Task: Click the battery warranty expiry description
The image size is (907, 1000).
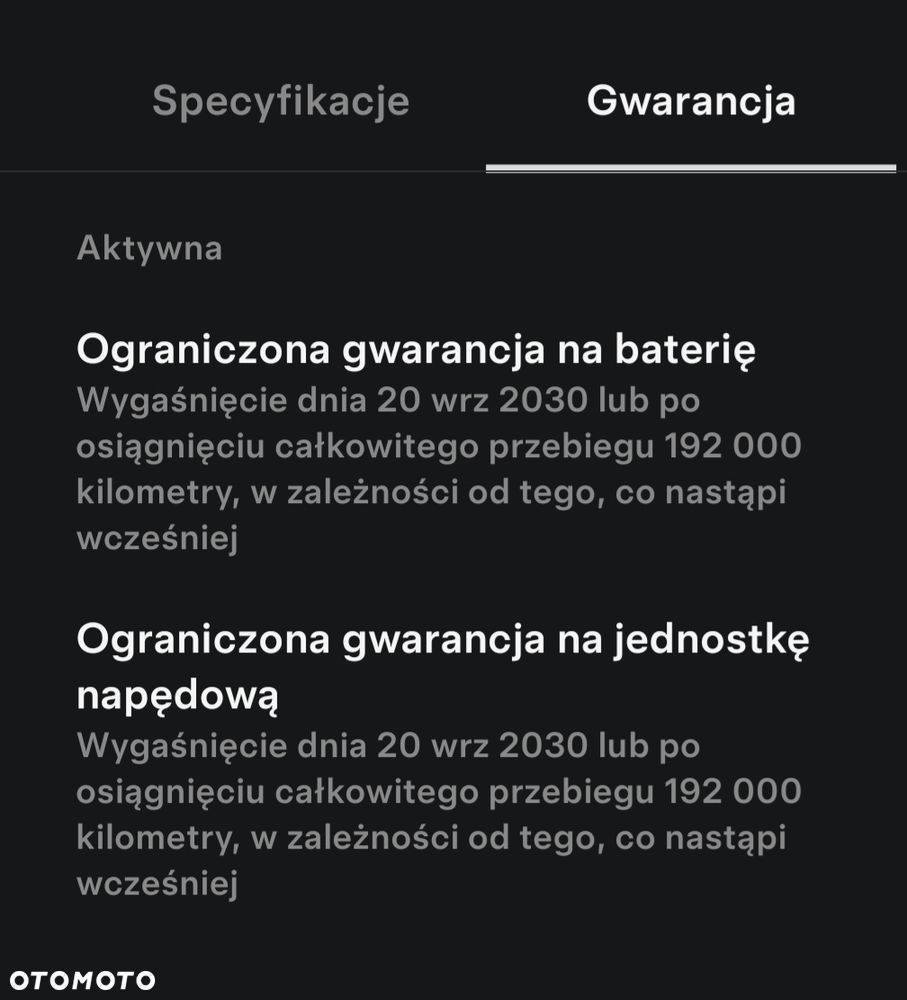Action: click(x=439, y=469)
